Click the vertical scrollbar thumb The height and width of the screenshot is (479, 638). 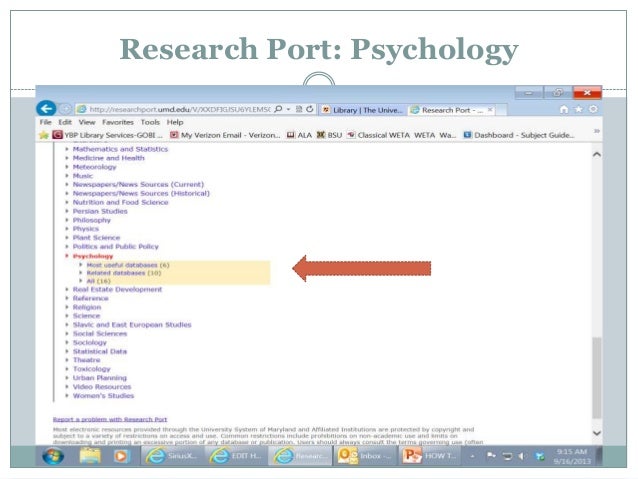tap(596, 378)
